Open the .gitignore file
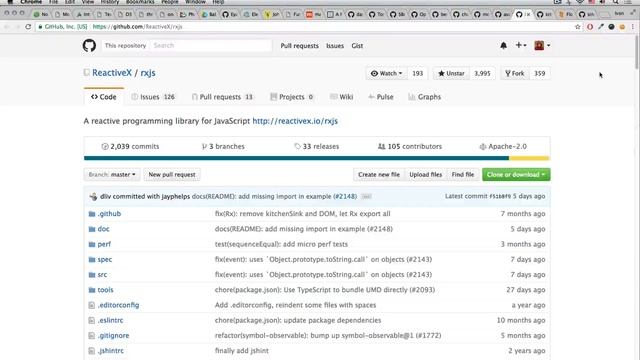This screenshot has width=640, height=360. (113, 336)
